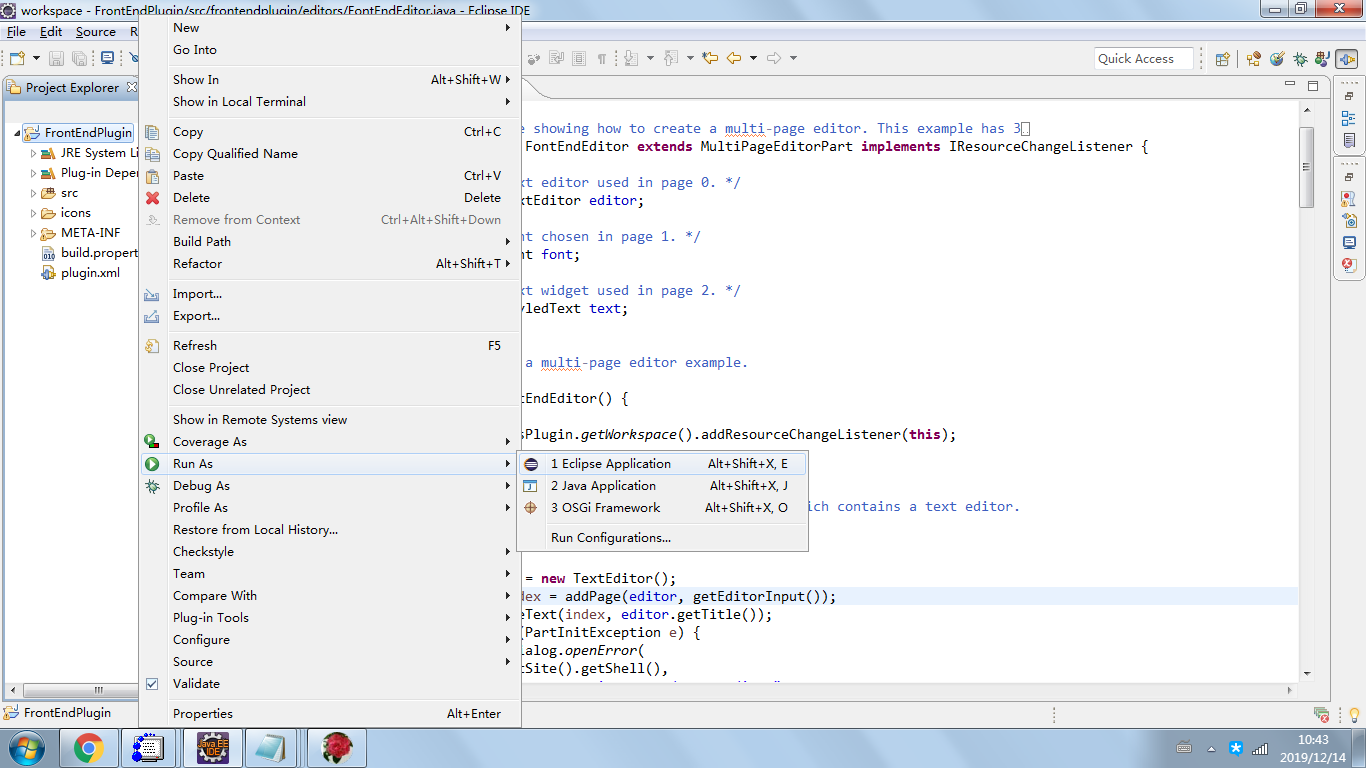Open the New wizard dropdown arrow
Viewport: 1366px width, 768px height.
36,59
